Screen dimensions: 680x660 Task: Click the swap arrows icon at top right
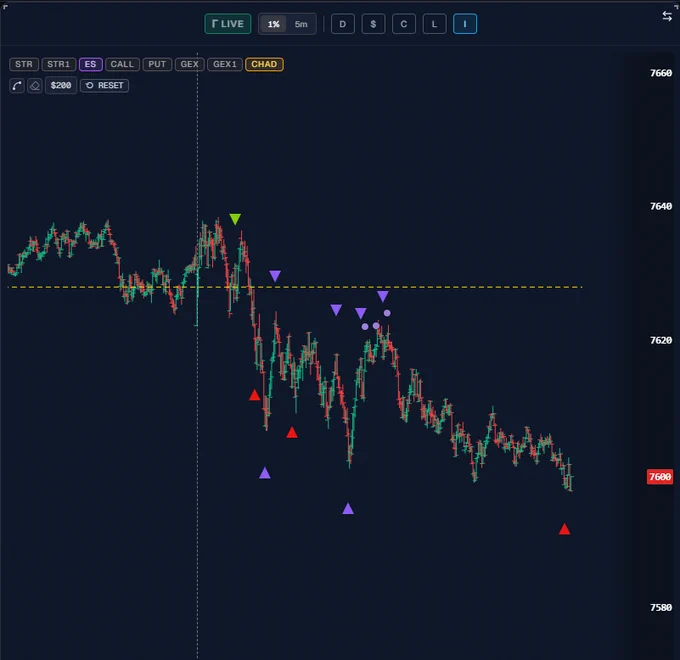tap(667, 16)
